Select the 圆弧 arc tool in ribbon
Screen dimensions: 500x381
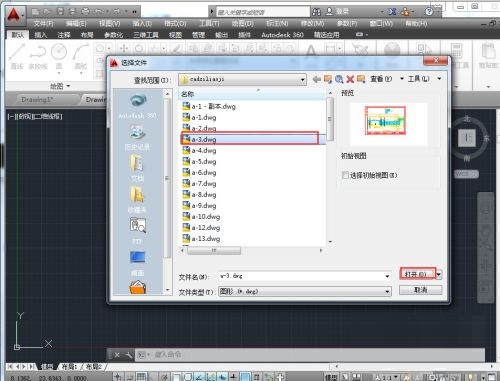pos(80,57)
